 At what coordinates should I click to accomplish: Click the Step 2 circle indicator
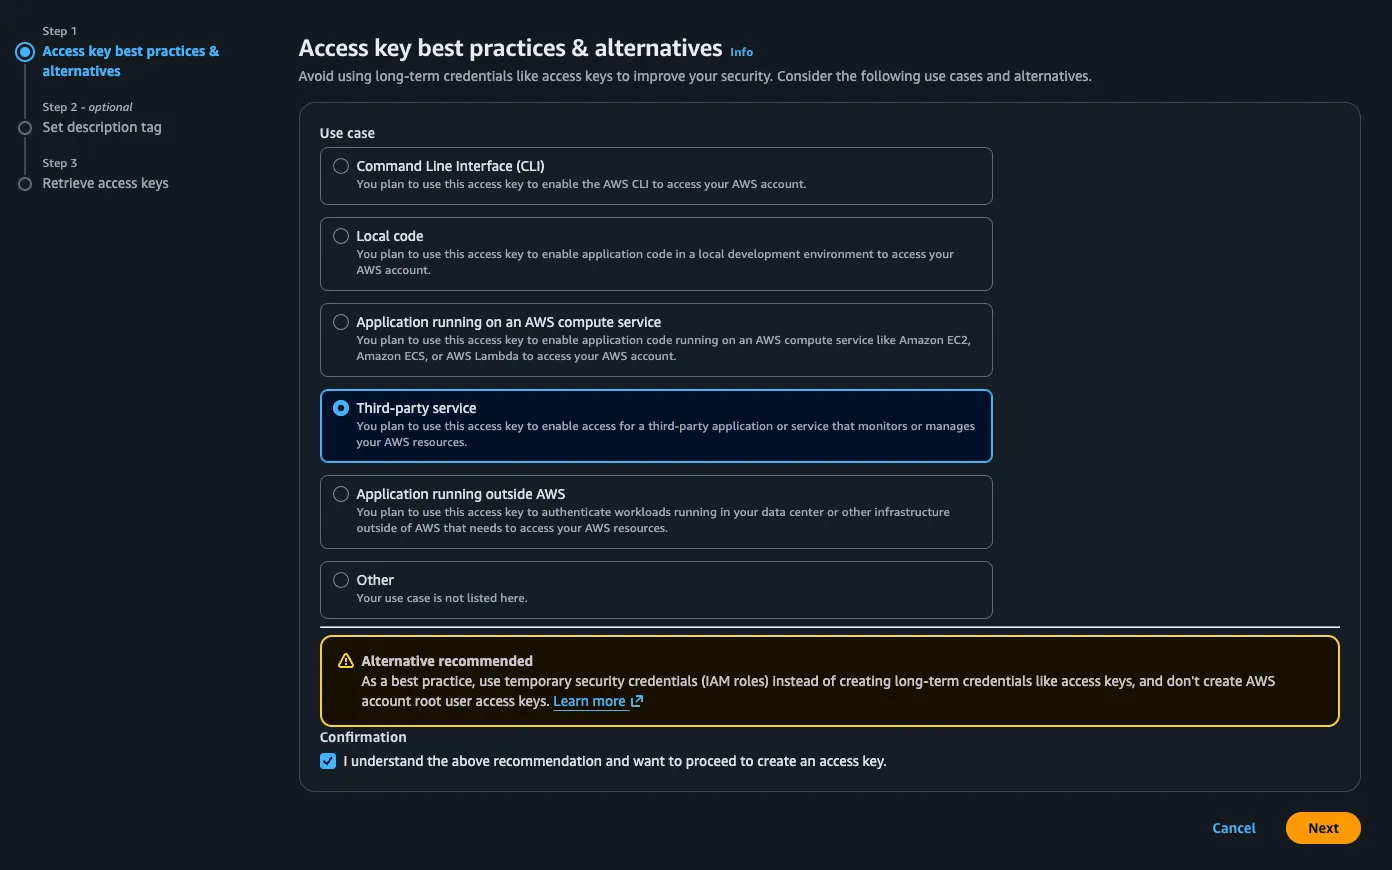pos(25,128)
